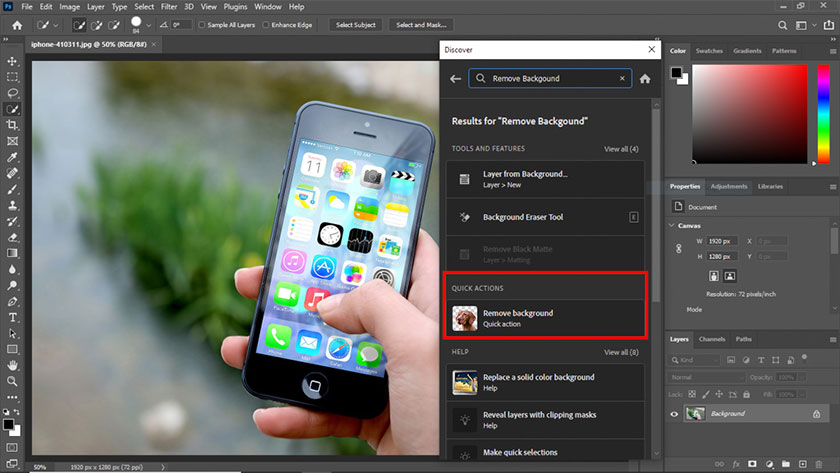Choose Add to selection mode
Screen dimensions: 840x473
(97, 25)
